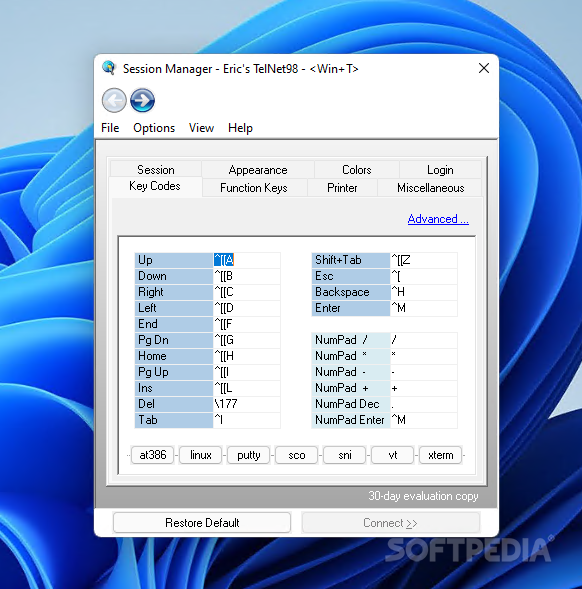Click the NumPad Enter code field
Image resolution: width=582 pixels, height=589 pixels.
click(x=424, y=420)
